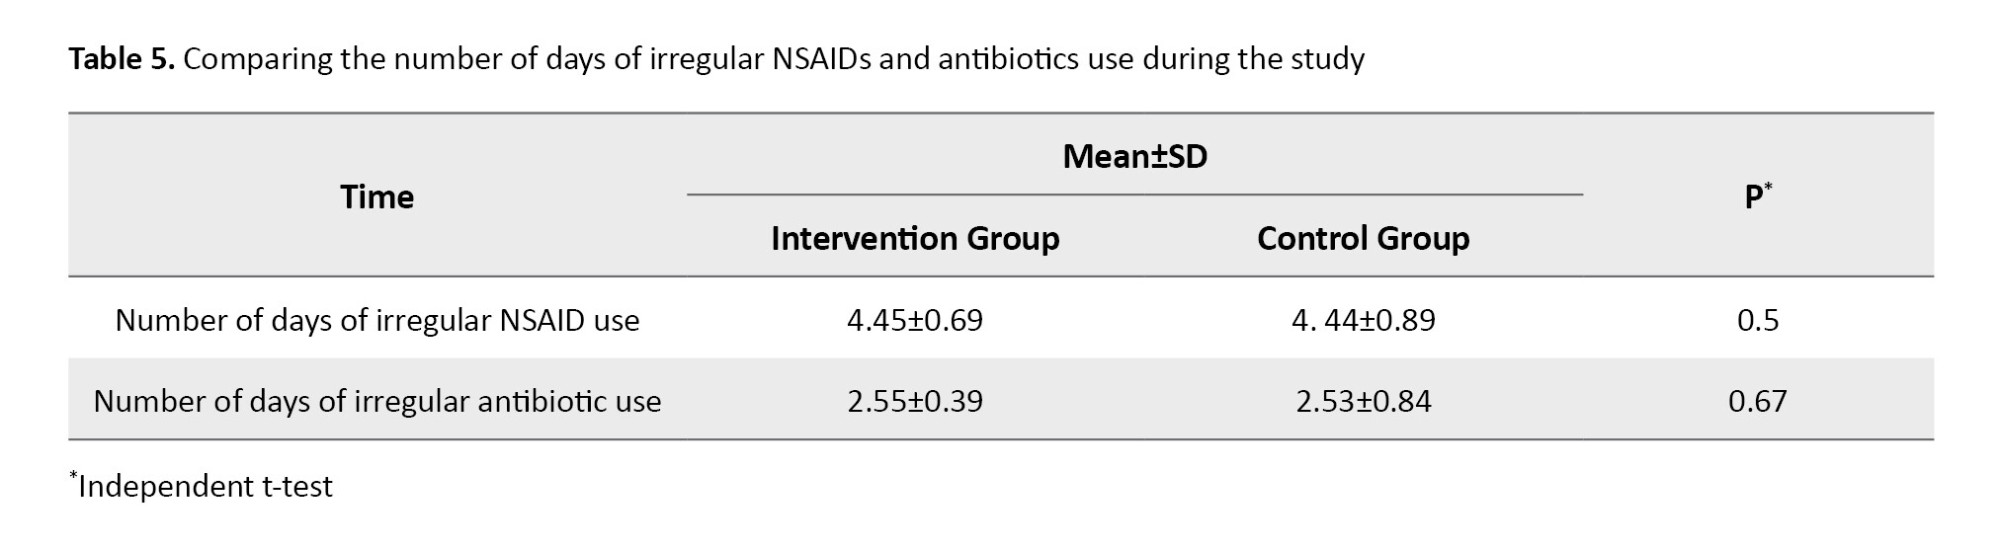Viewport: 2000px width, 551px height.
Task: Click the P value 0.5
Action: 1757,321
